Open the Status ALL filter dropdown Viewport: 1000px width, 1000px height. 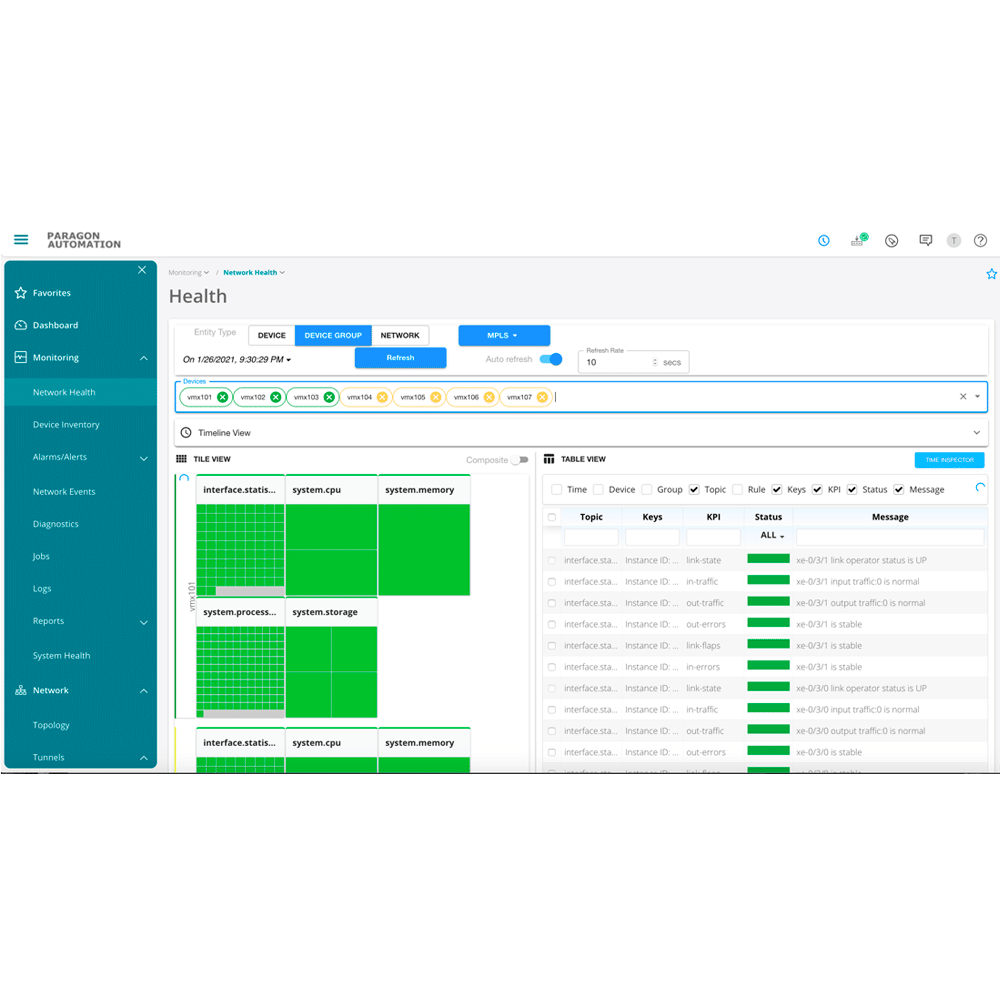pyautogui.click(x=772, y=536)
